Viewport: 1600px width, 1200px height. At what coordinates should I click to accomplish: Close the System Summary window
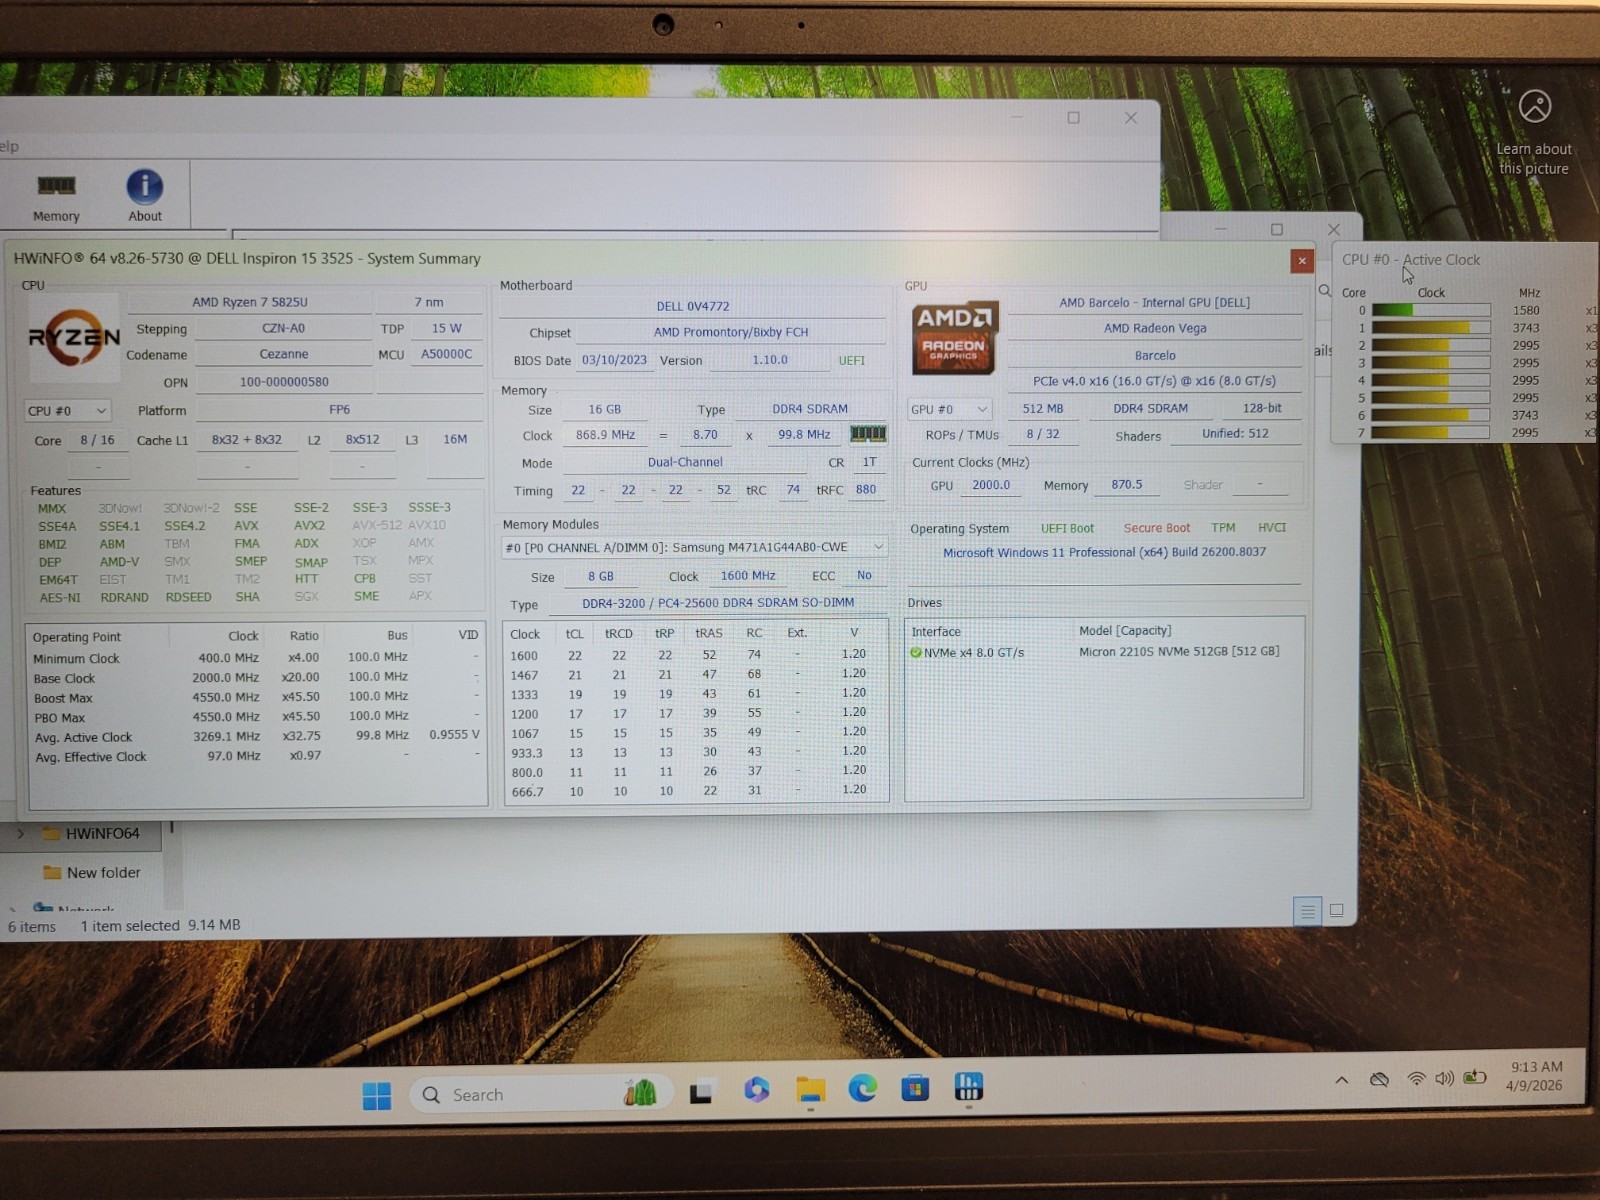click(x=1301, y=261)
